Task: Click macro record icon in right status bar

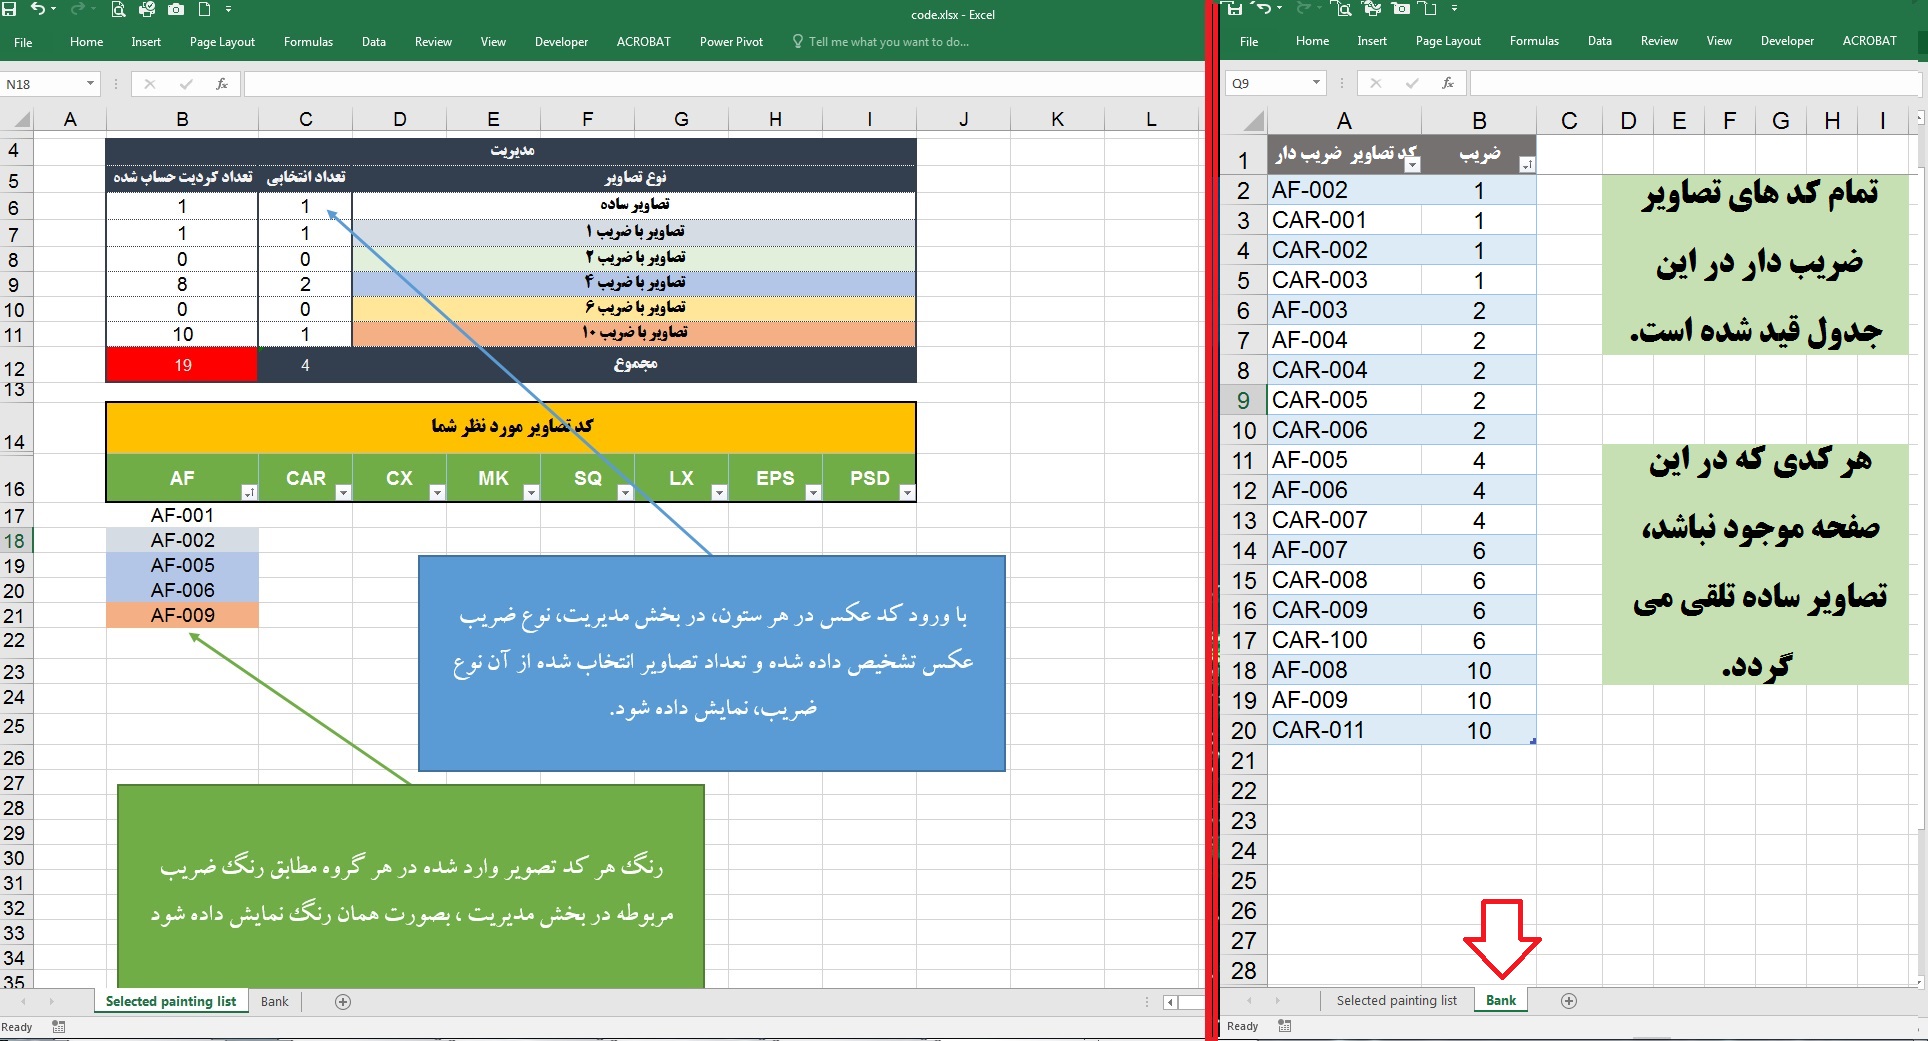Action: [x=1285, y=1026]
